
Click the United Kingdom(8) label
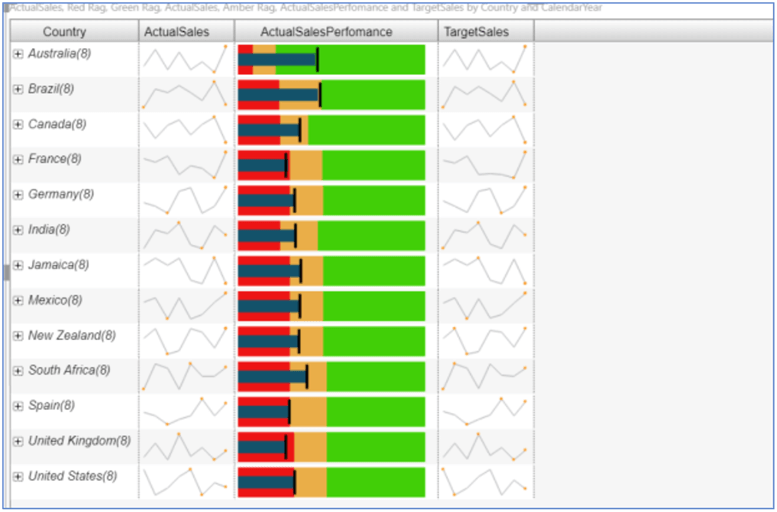click(x=79, y=441)
